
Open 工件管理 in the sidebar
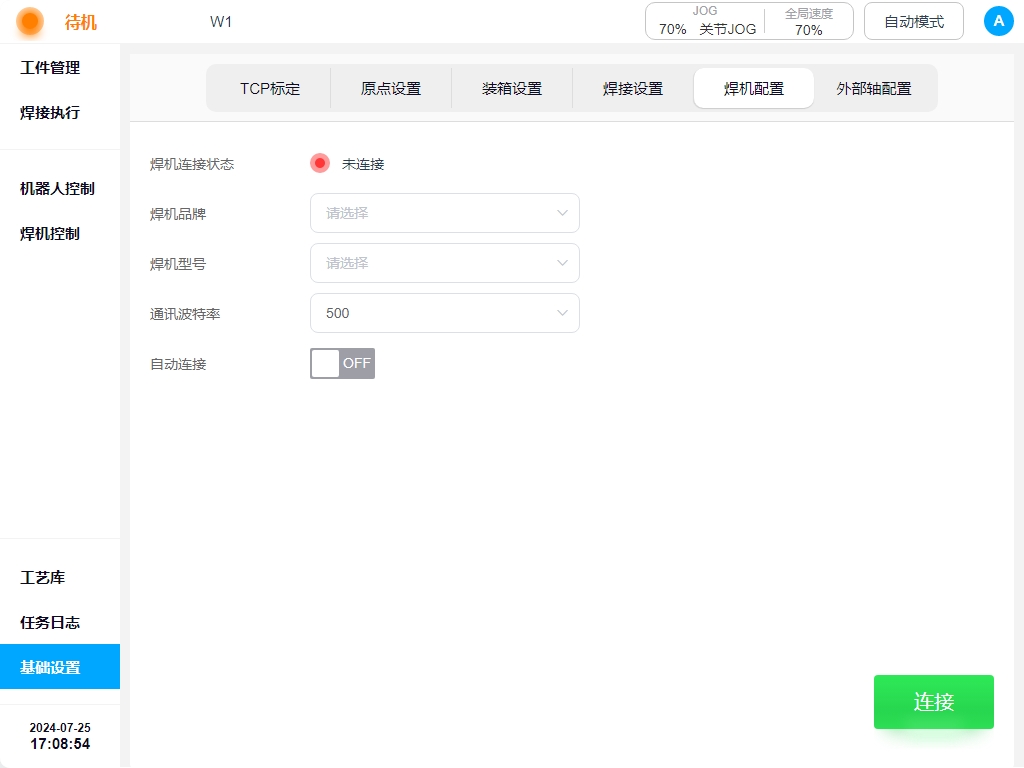coord(50,68)
